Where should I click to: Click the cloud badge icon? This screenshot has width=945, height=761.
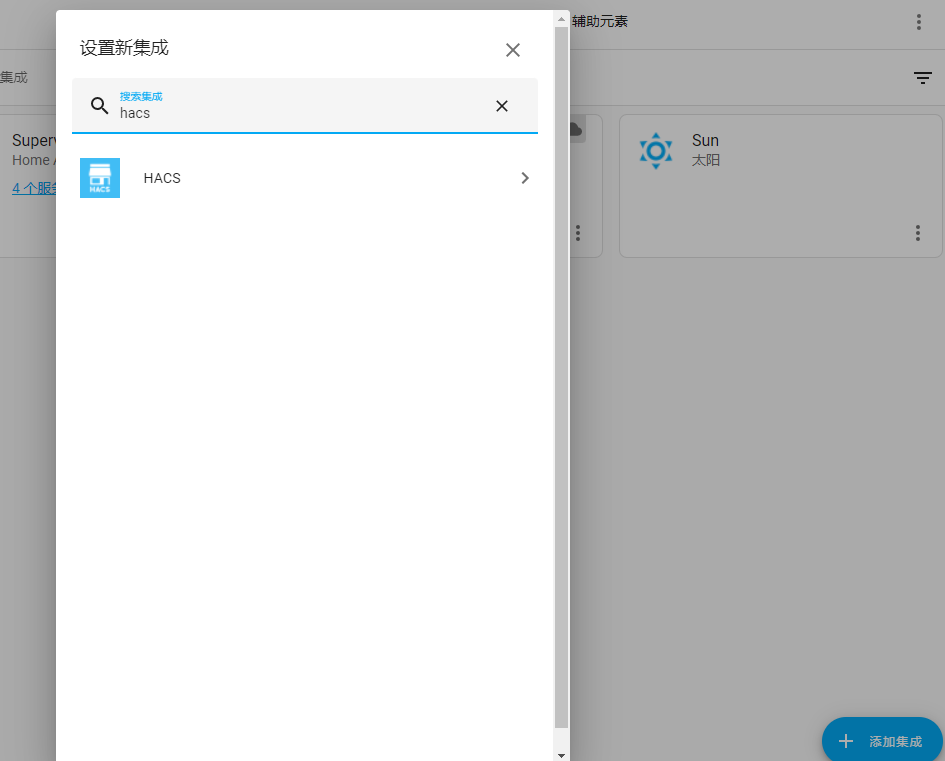[x=576, y=129]
